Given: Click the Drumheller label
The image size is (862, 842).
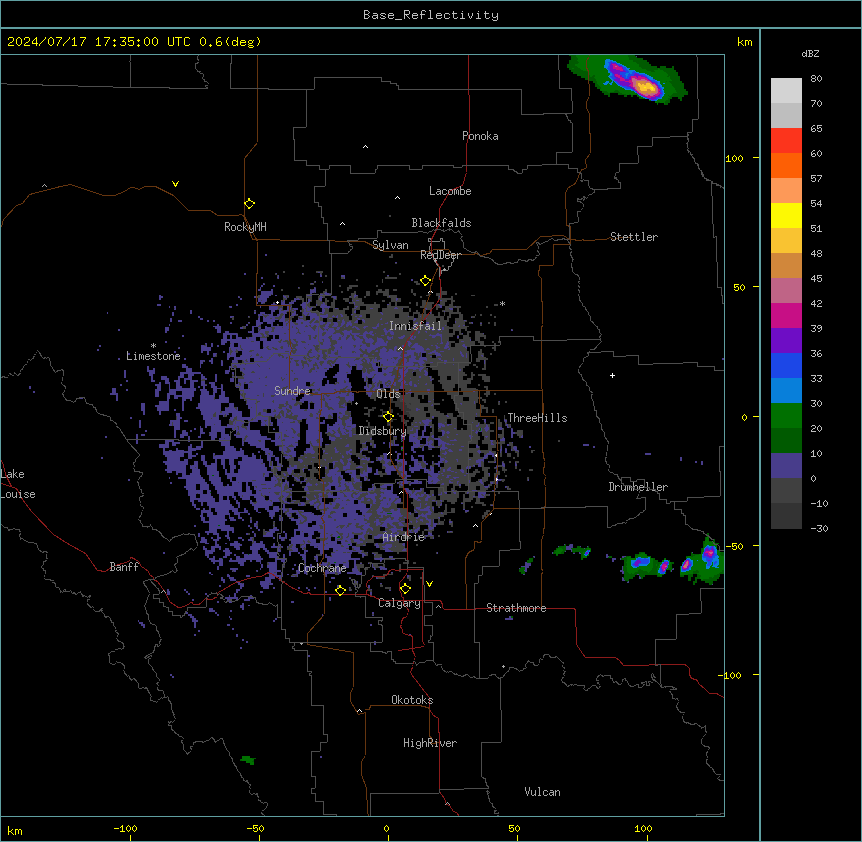Looking at the screenshot, I should [638, 487].
